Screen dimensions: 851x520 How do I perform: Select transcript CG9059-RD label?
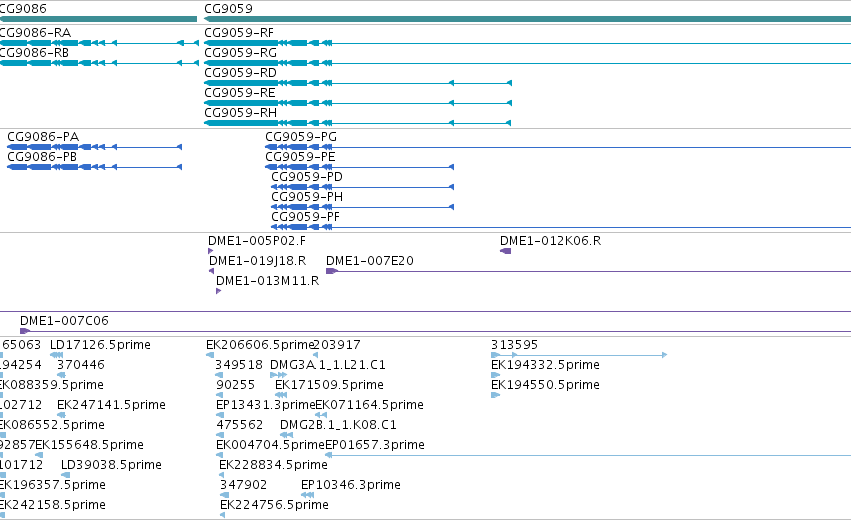(240, 73)
